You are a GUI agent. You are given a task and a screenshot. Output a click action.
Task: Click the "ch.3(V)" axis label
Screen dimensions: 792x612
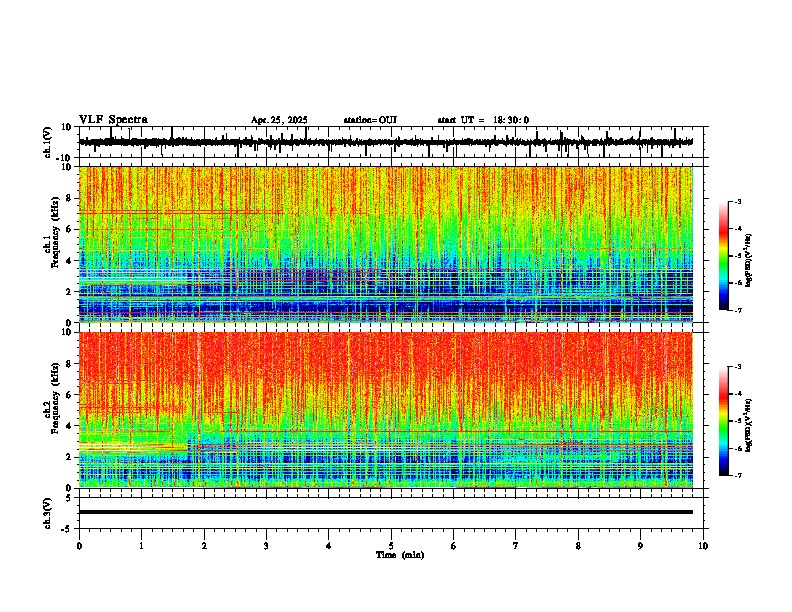pyautogui.click(x=48, y=513)
